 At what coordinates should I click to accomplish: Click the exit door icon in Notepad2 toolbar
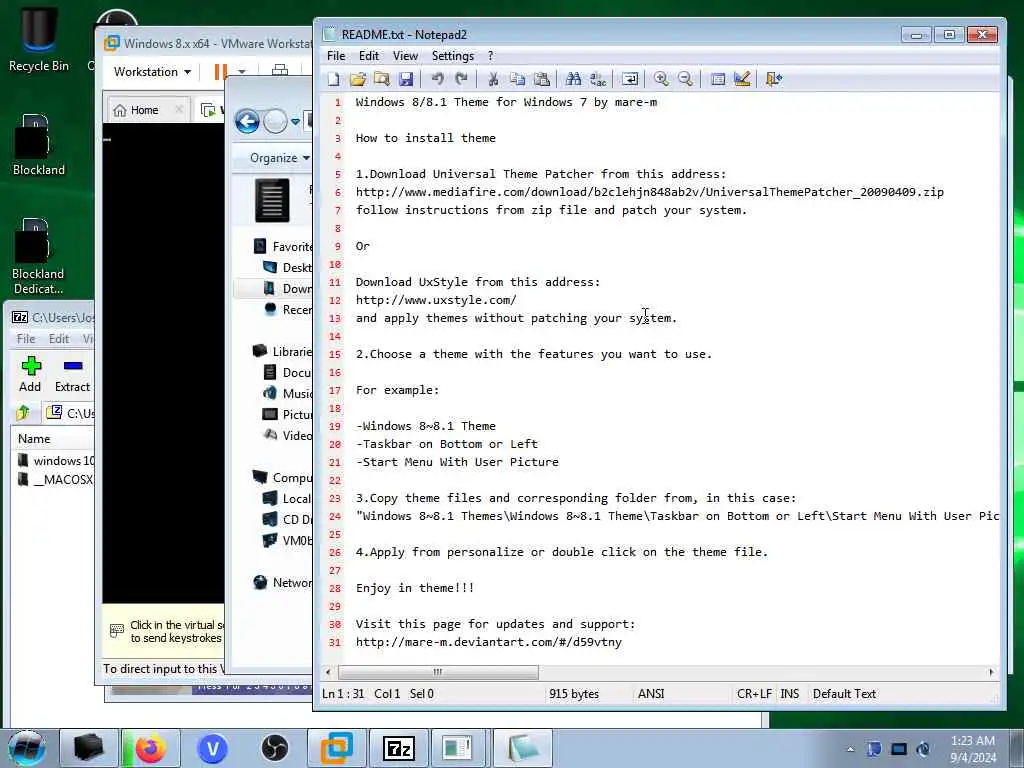tap(774, 79)
